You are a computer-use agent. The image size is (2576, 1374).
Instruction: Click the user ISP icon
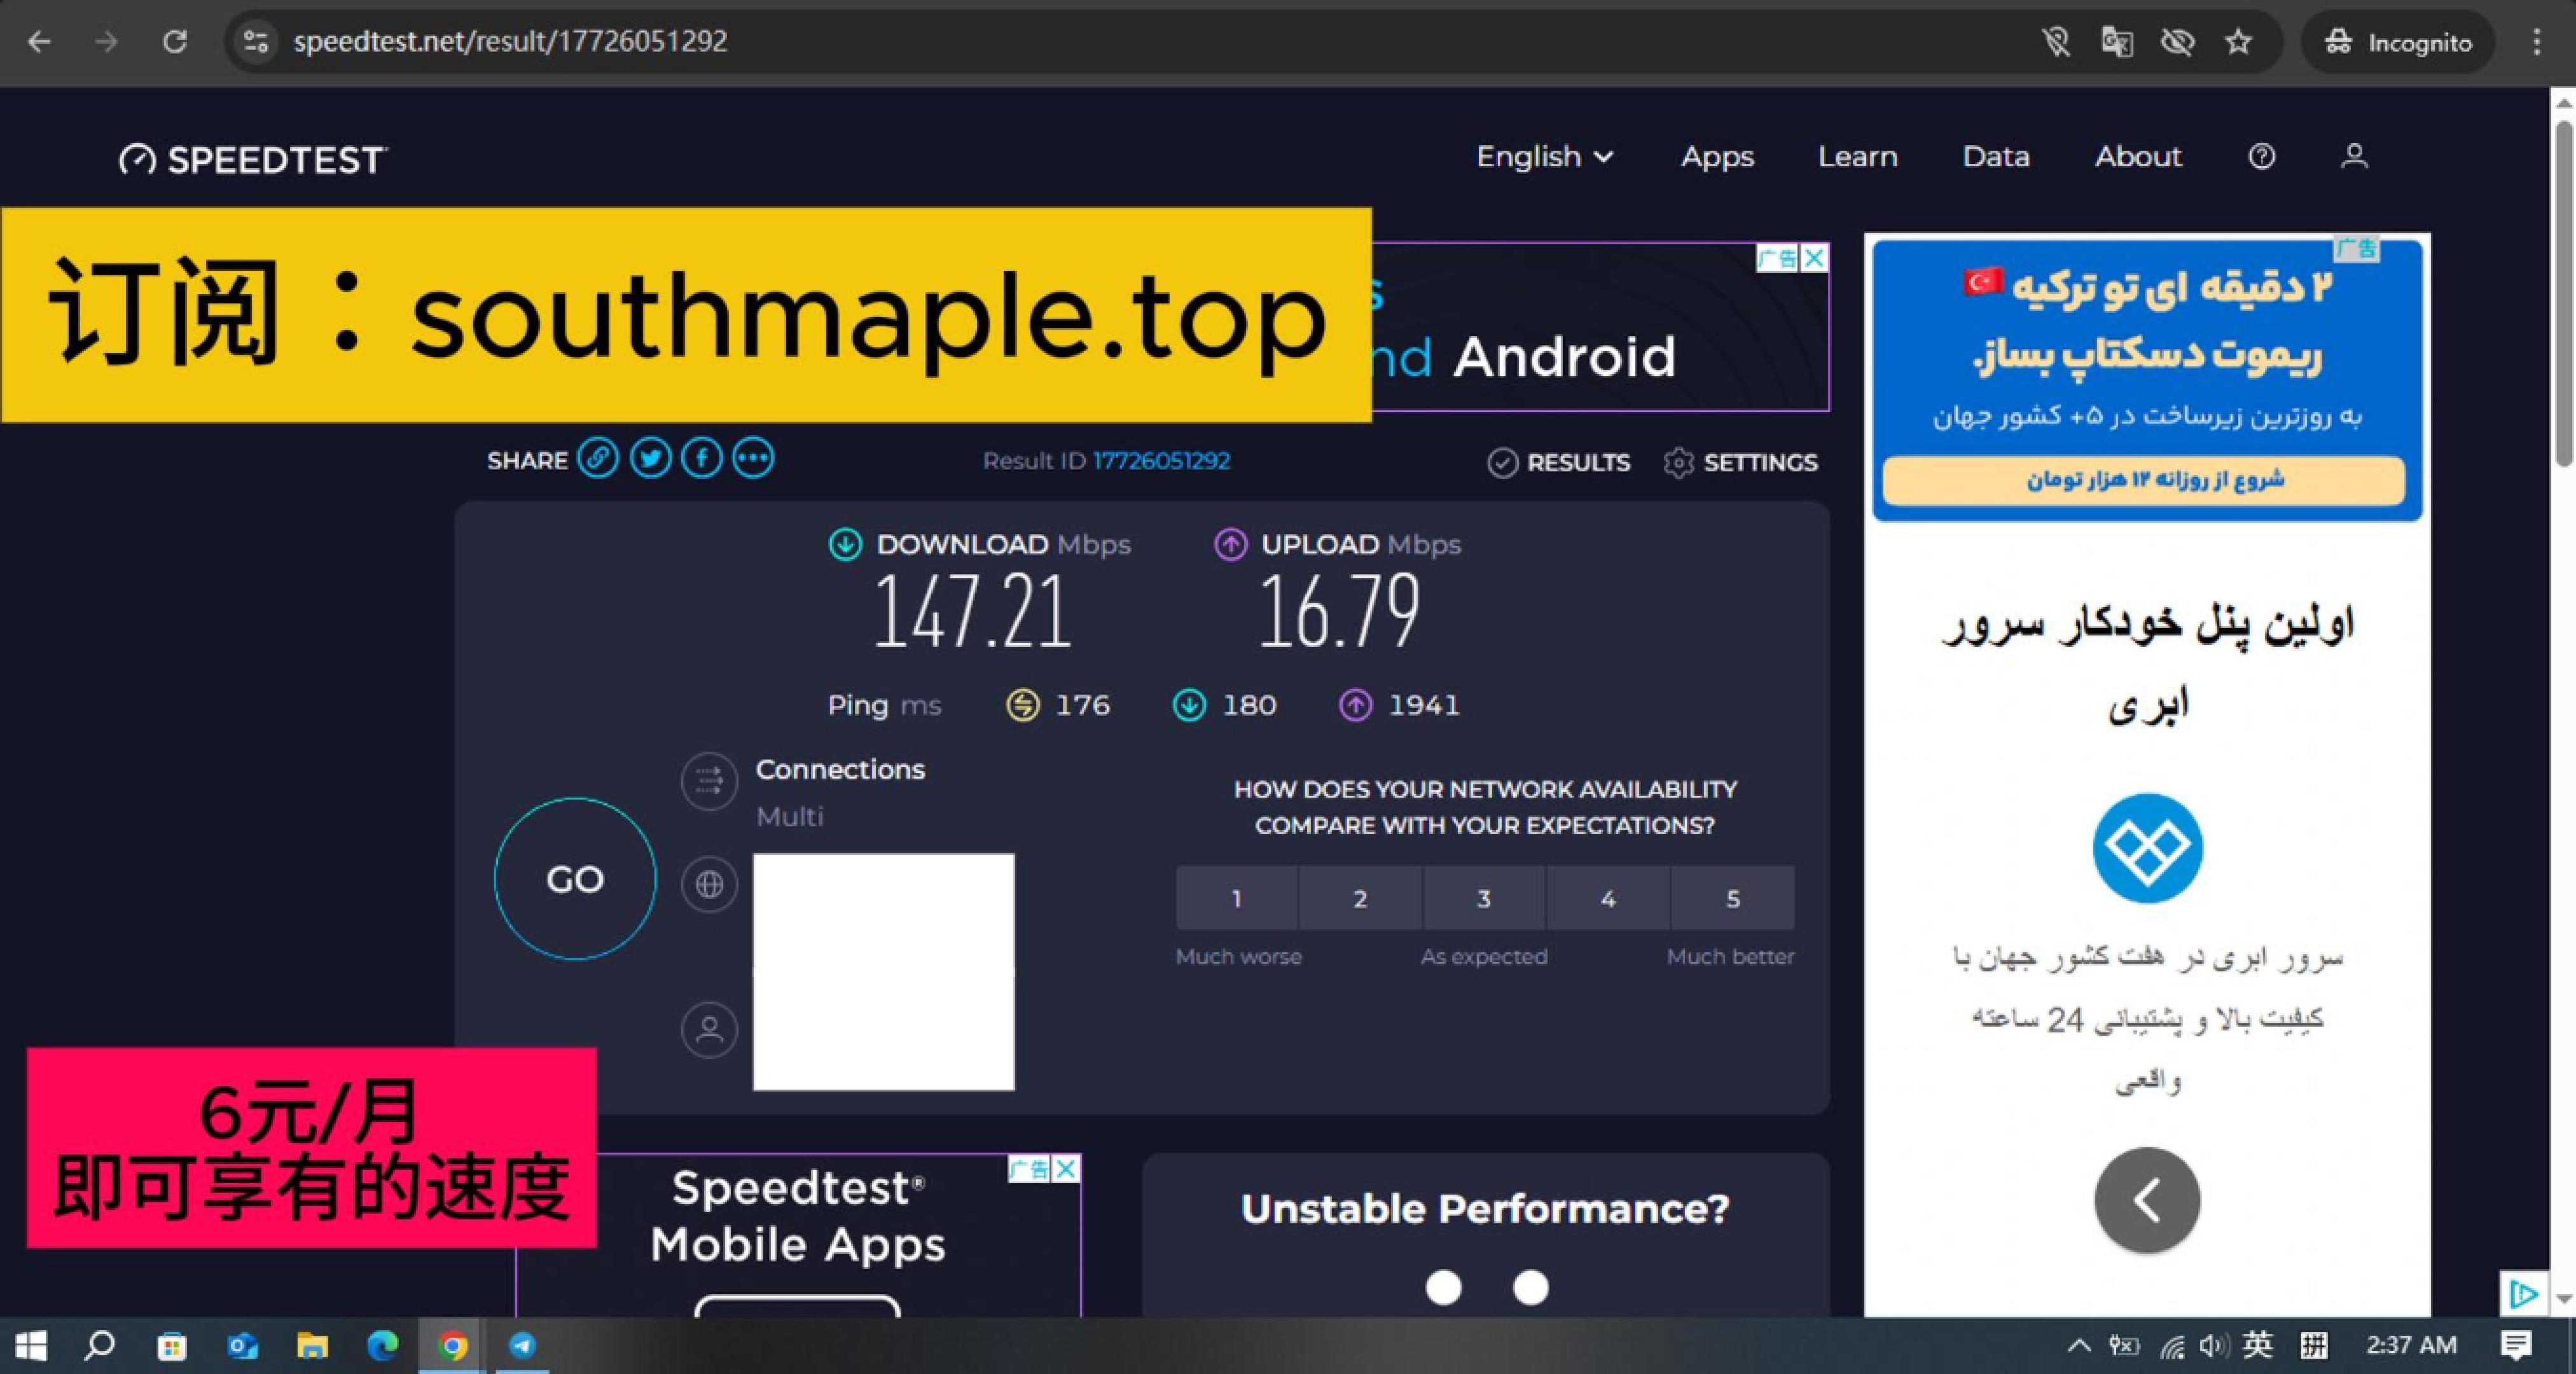pos(709,1030)
